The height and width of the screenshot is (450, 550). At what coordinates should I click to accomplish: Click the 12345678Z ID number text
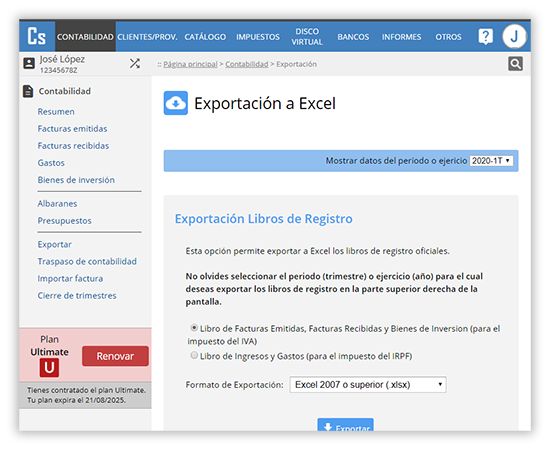(59, 70)
